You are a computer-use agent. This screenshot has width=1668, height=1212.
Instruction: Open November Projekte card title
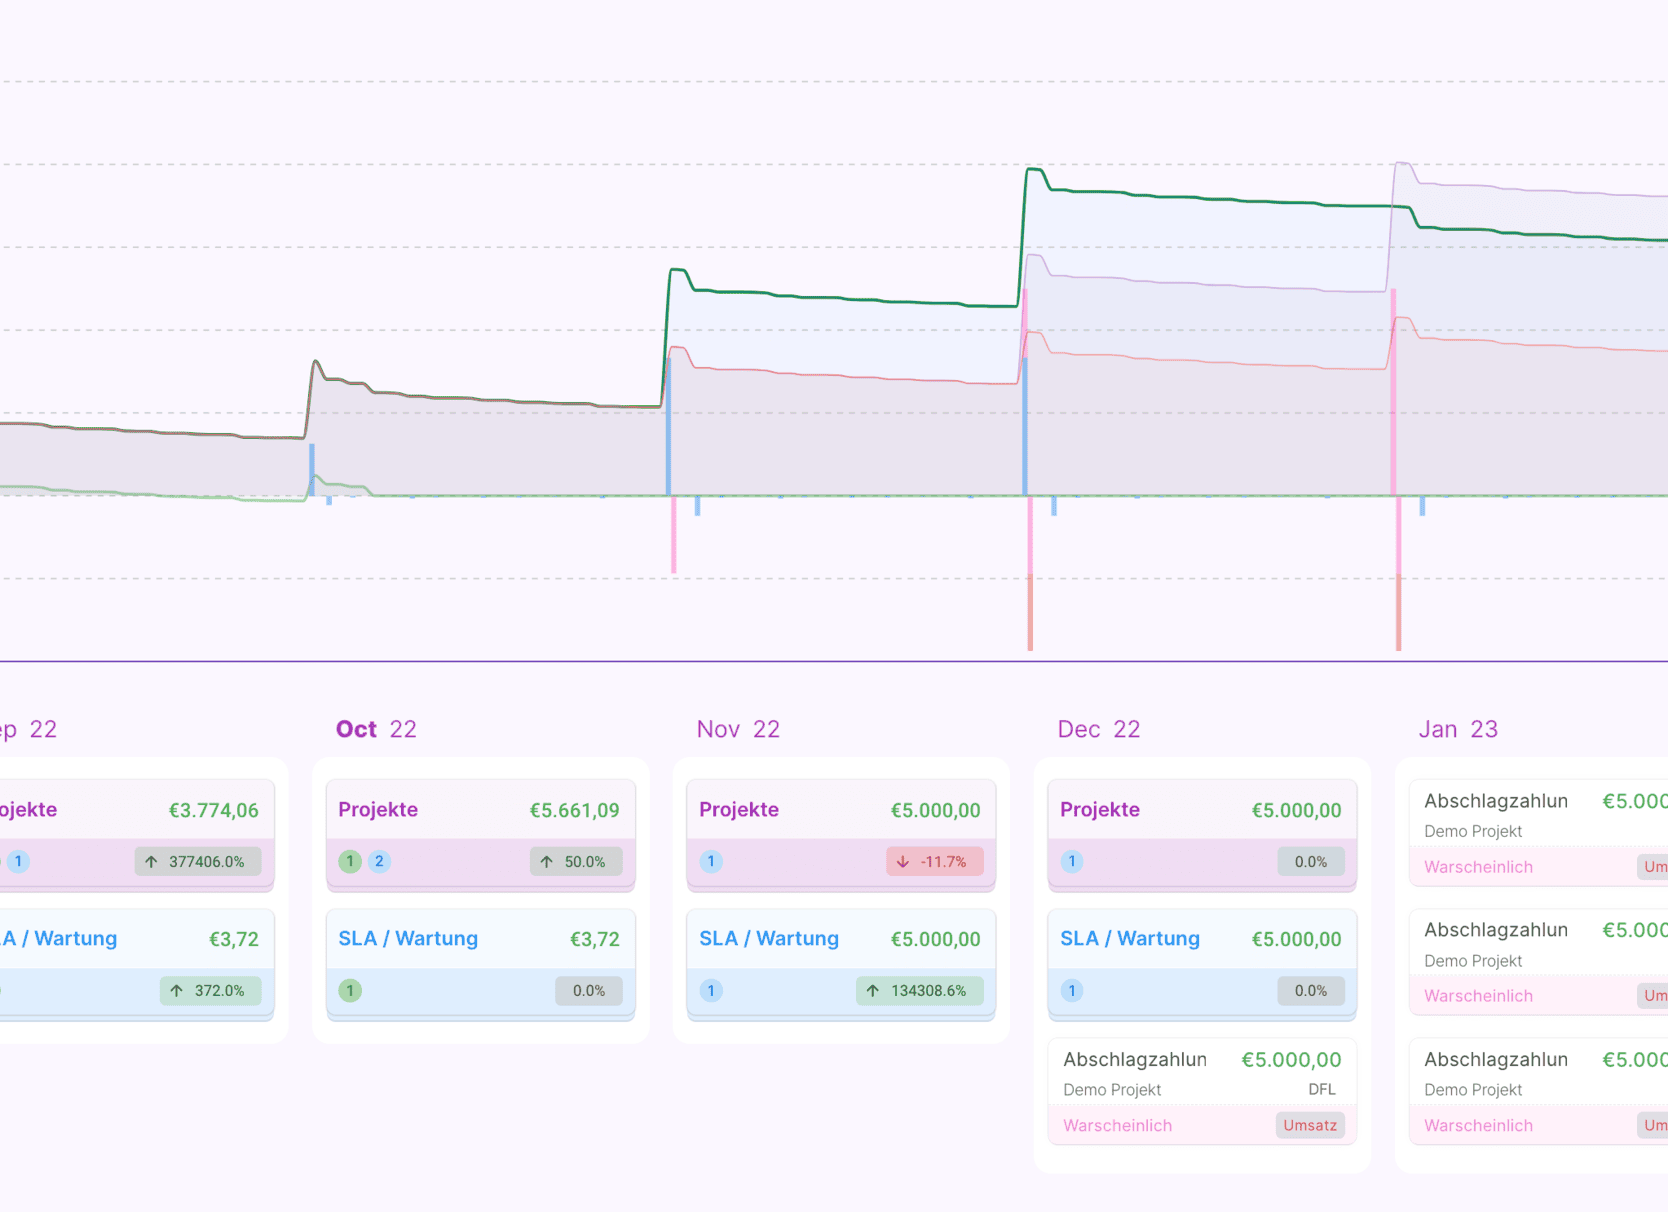tap(739, 809)
